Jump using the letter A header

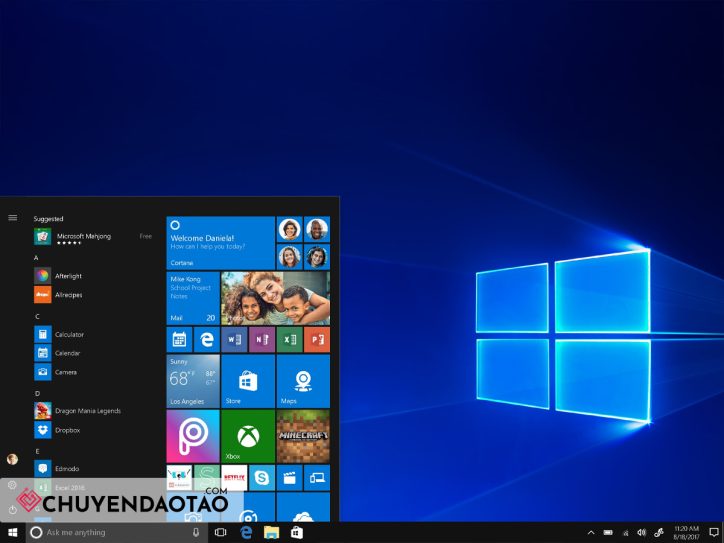point(36,258)
